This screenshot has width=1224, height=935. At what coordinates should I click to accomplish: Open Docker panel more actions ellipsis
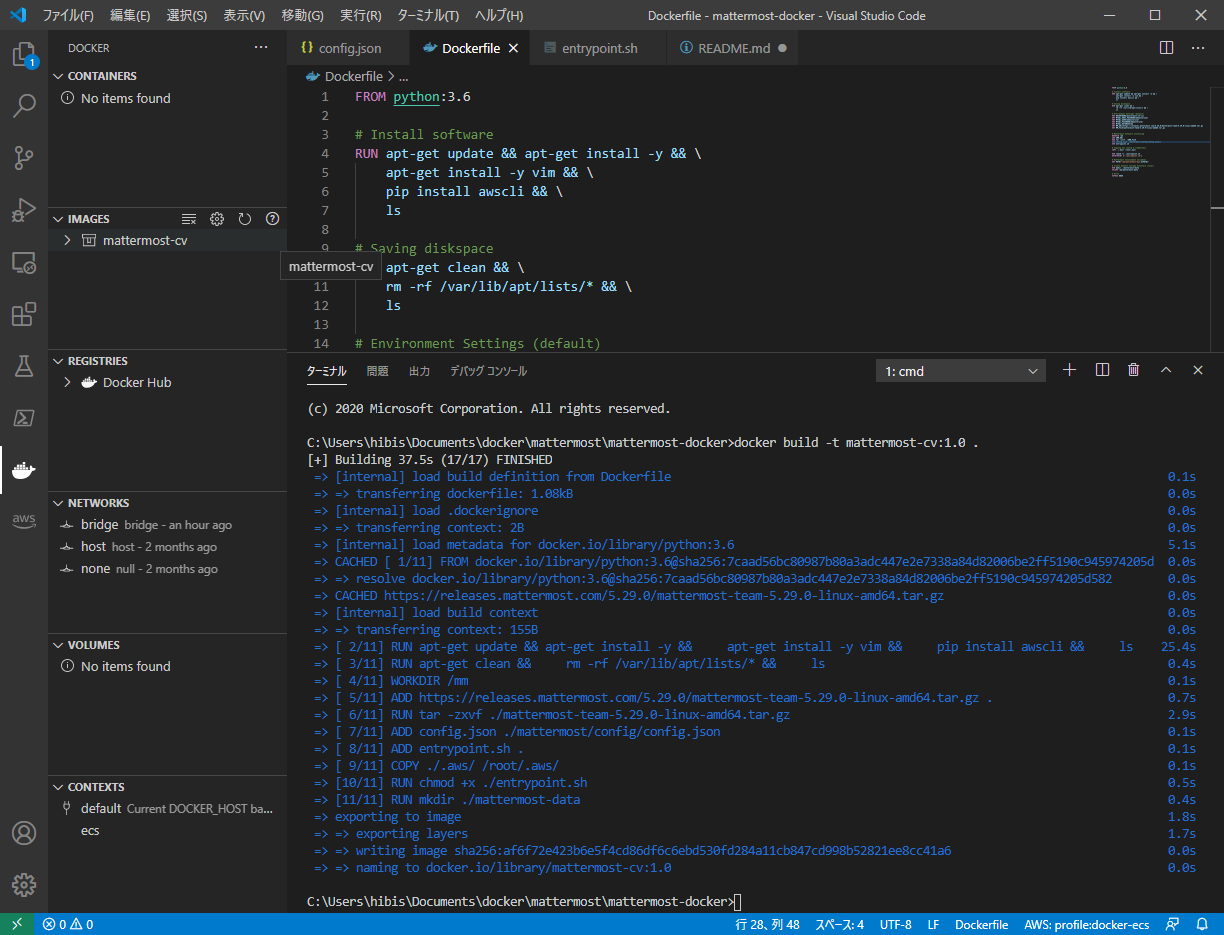[x=261, y=47]
